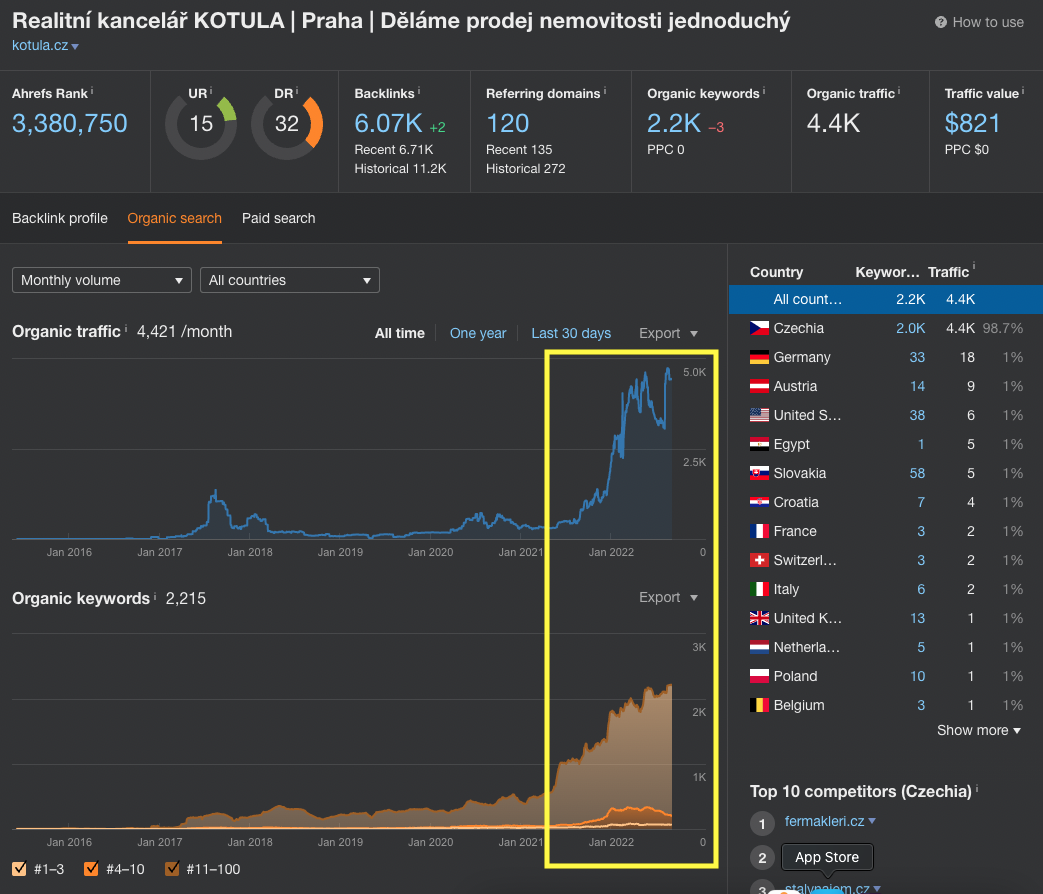Expand the kotula.cz domain dropdown arrow
Viewport: 1043px width, 894px height.
(75, 47)
